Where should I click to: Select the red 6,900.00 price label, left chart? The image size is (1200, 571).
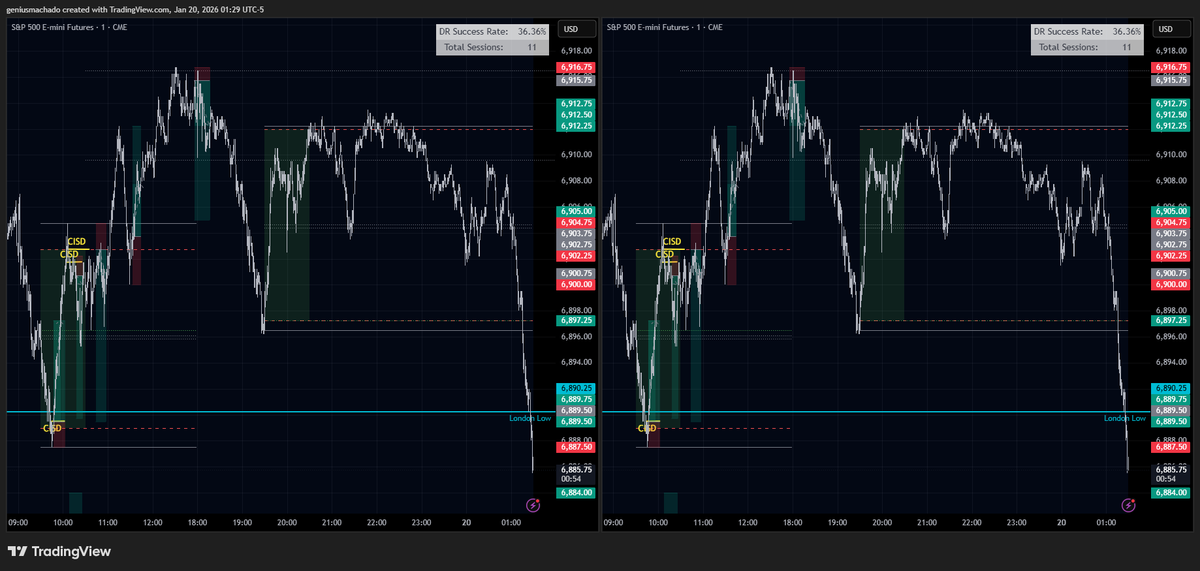[576, 285]
